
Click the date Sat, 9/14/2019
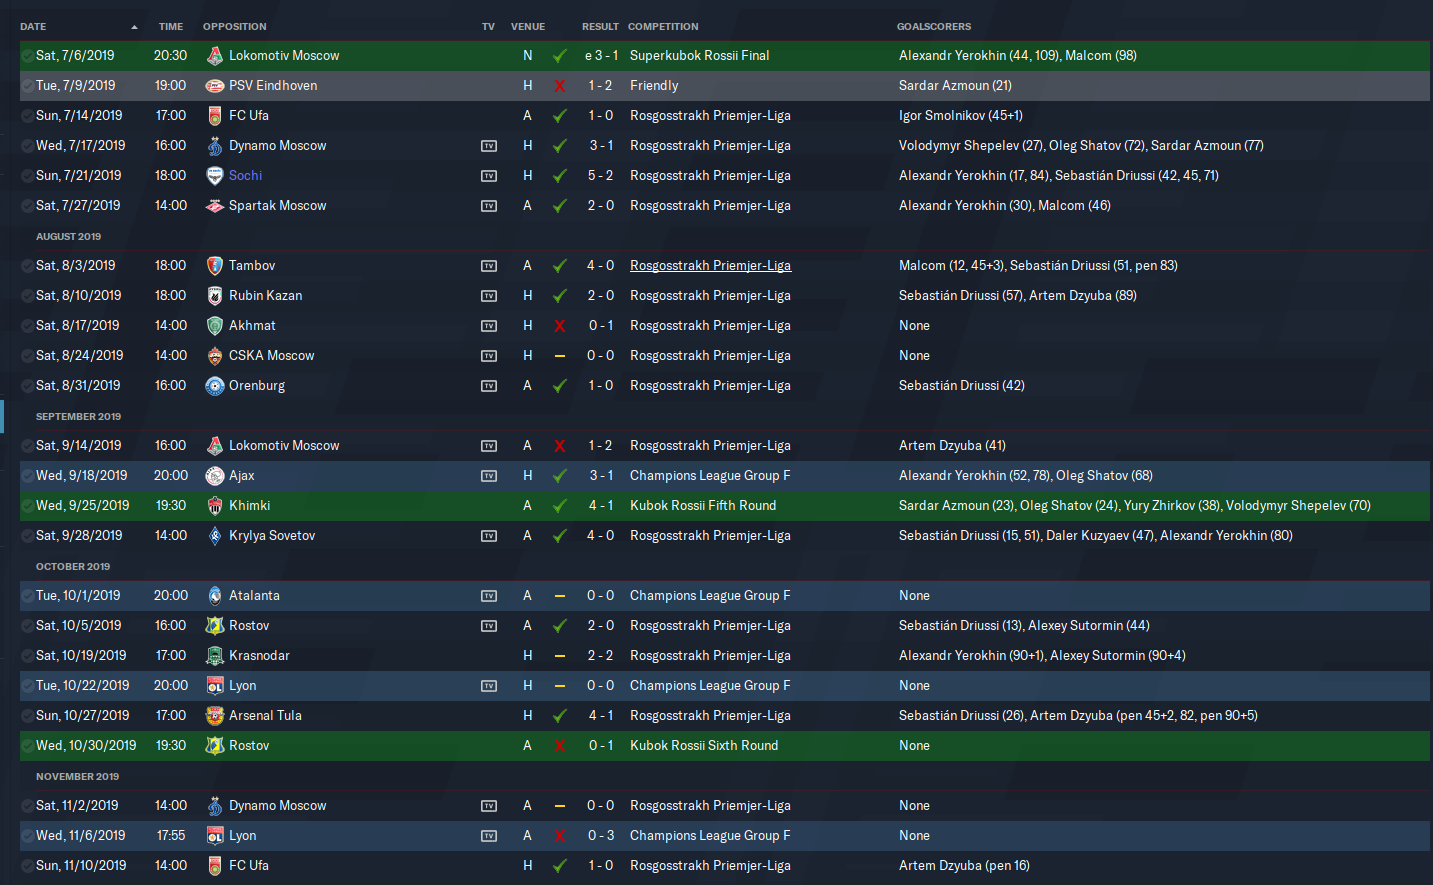78,446
